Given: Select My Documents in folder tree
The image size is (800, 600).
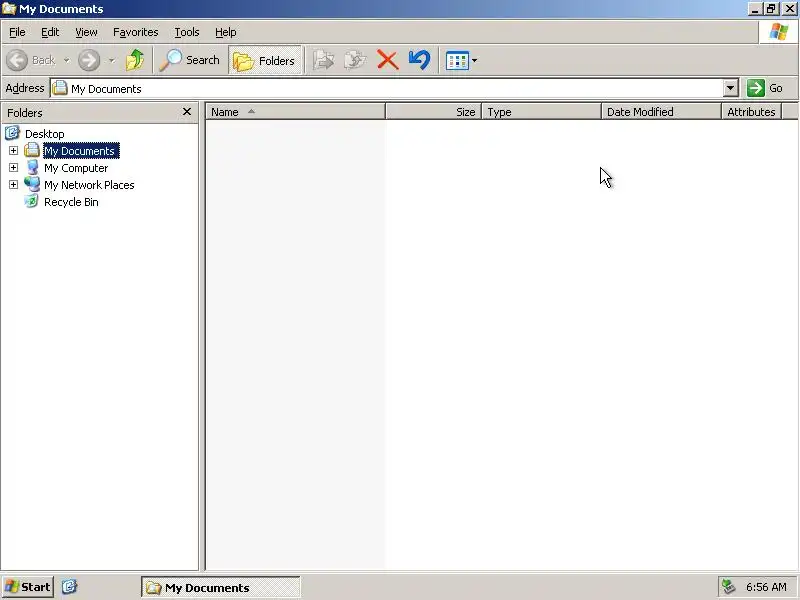Looking at the screenshot, I should tap(81, 151).
